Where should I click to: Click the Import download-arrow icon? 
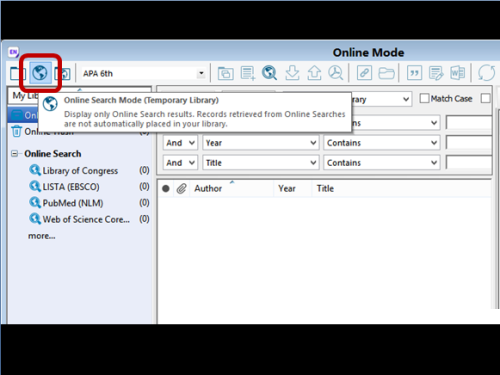coord(292,73)
